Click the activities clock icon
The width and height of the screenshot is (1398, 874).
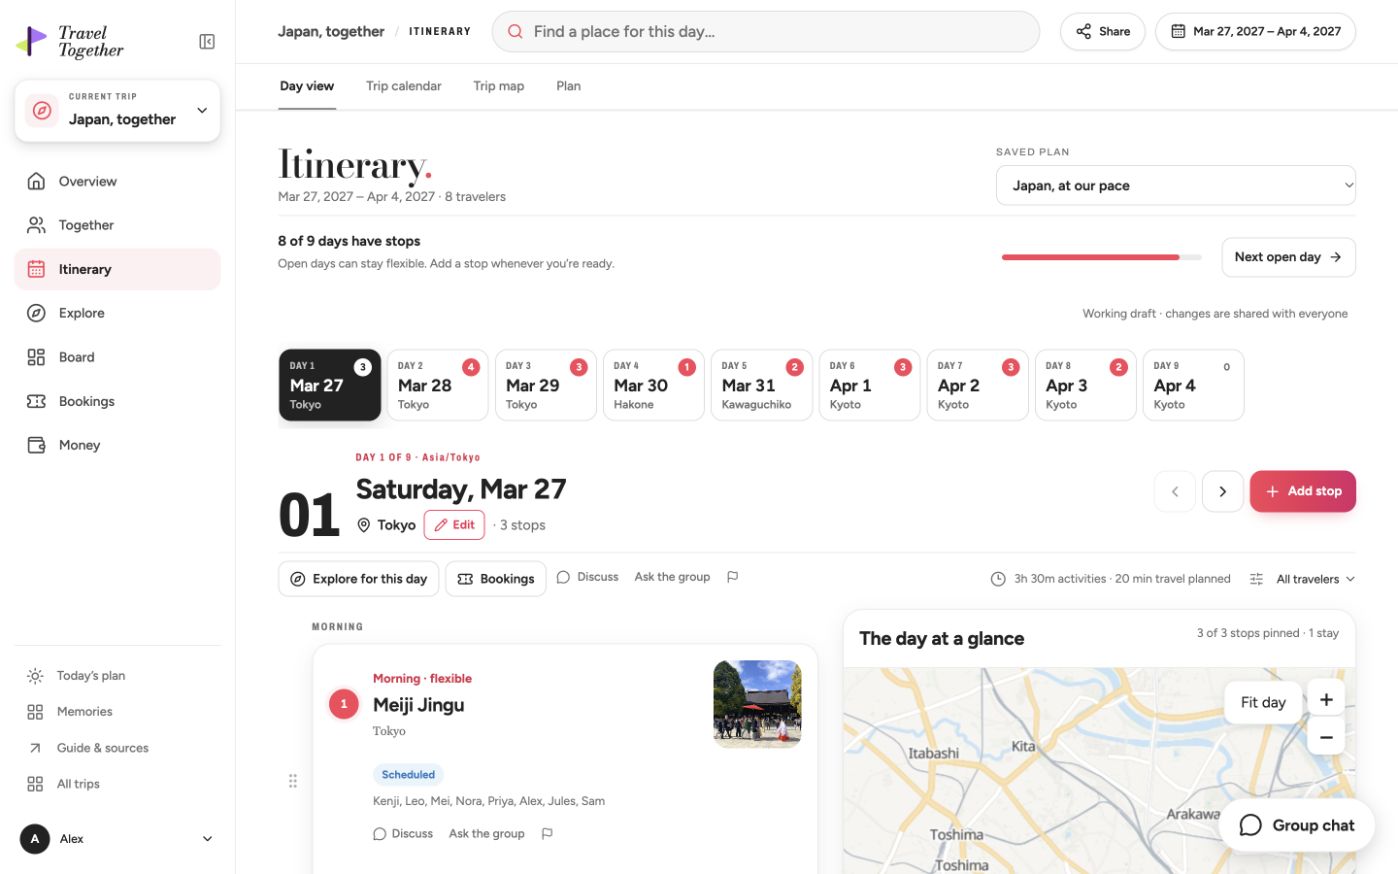click(998, 579)
